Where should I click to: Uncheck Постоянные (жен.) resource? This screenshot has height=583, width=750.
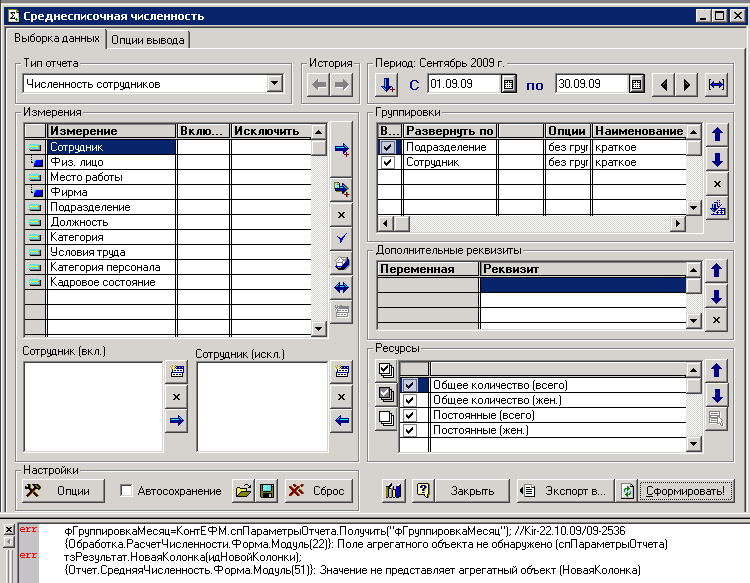(409, 430)
